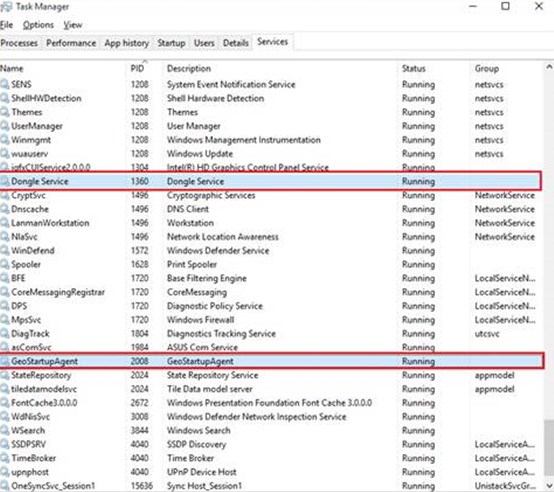Click the scrollbar up arrow
This screenshot has width=554, height=492.
[x=549, y=67]
